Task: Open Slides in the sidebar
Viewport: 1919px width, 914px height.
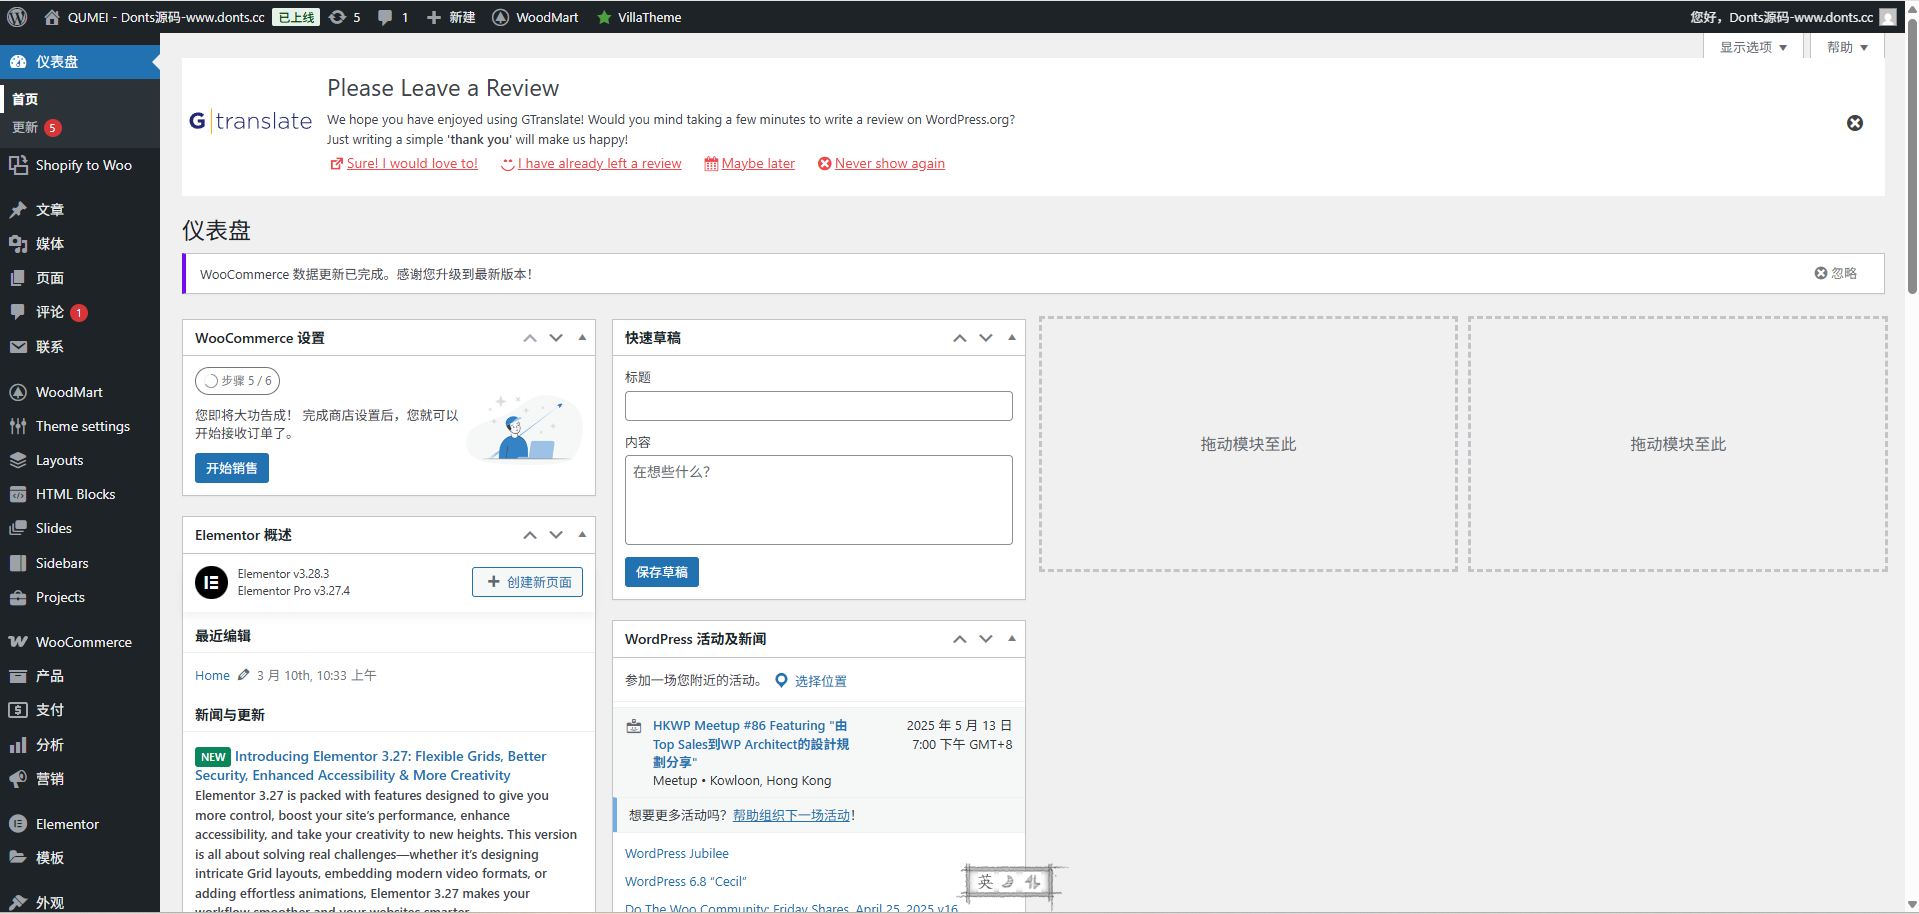Action: [80, 528]
